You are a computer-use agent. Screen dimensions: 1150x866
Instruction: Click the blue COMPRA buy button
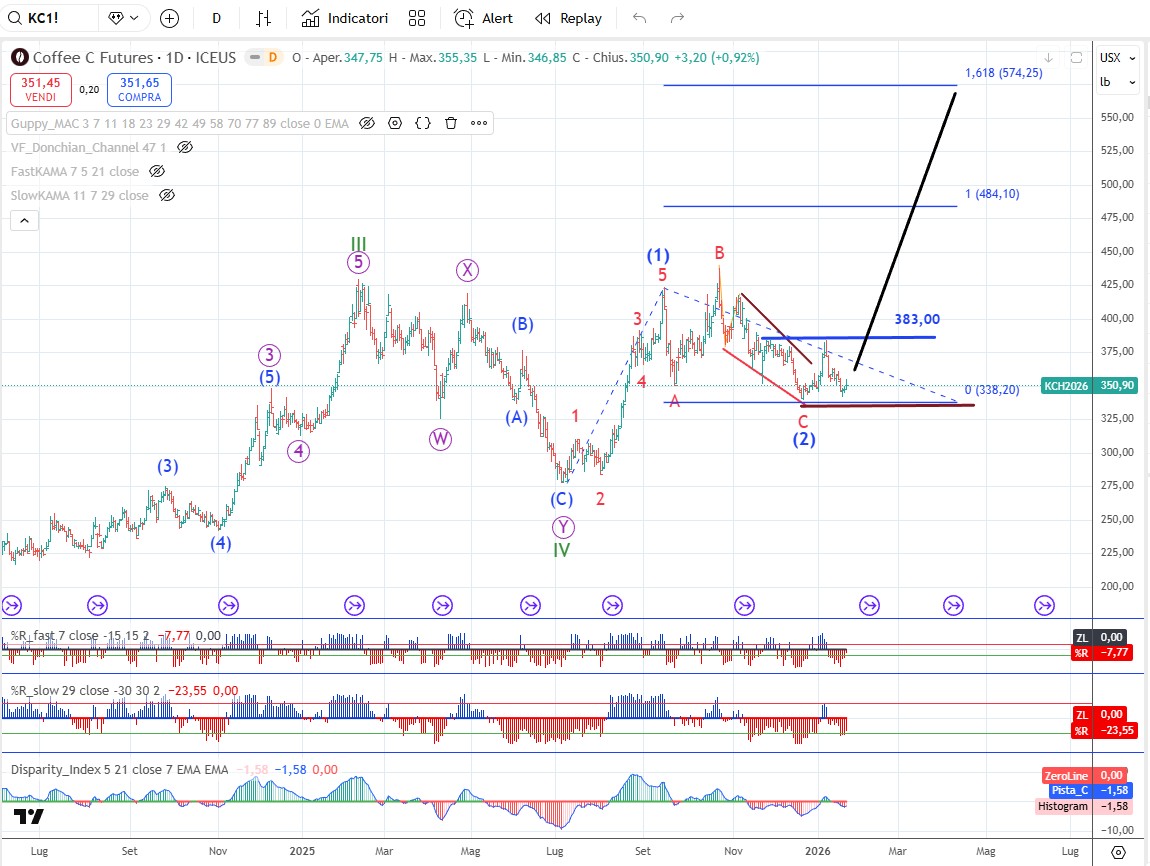click(x=139, y=90)
